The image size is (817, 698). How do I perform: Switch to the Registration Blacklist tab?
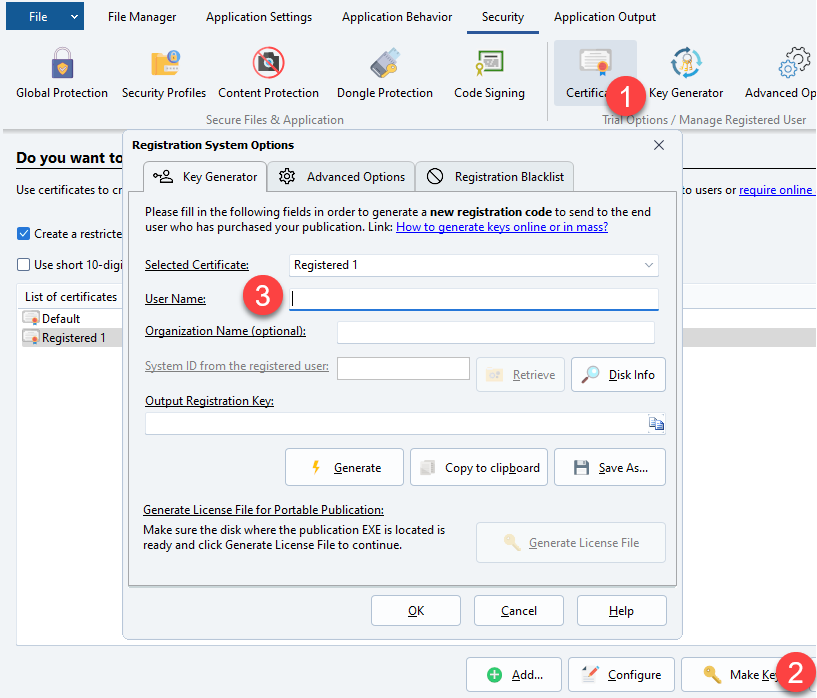(x=495, y=177)
